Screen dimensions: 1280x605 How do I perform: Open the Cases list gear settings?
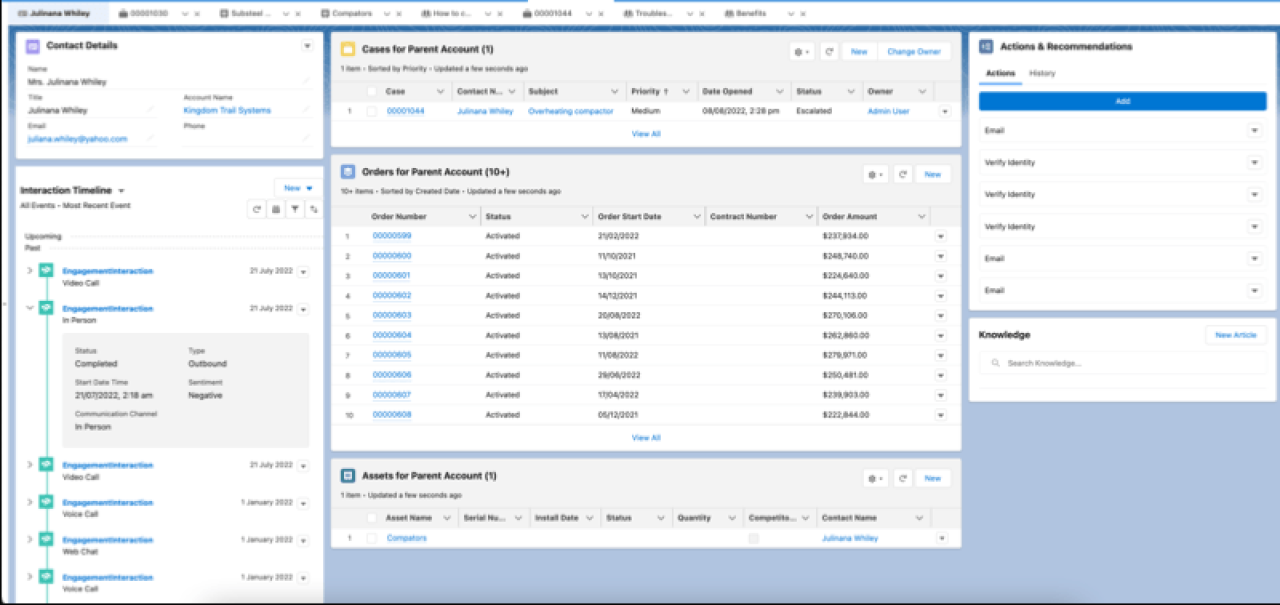(801, 51)
